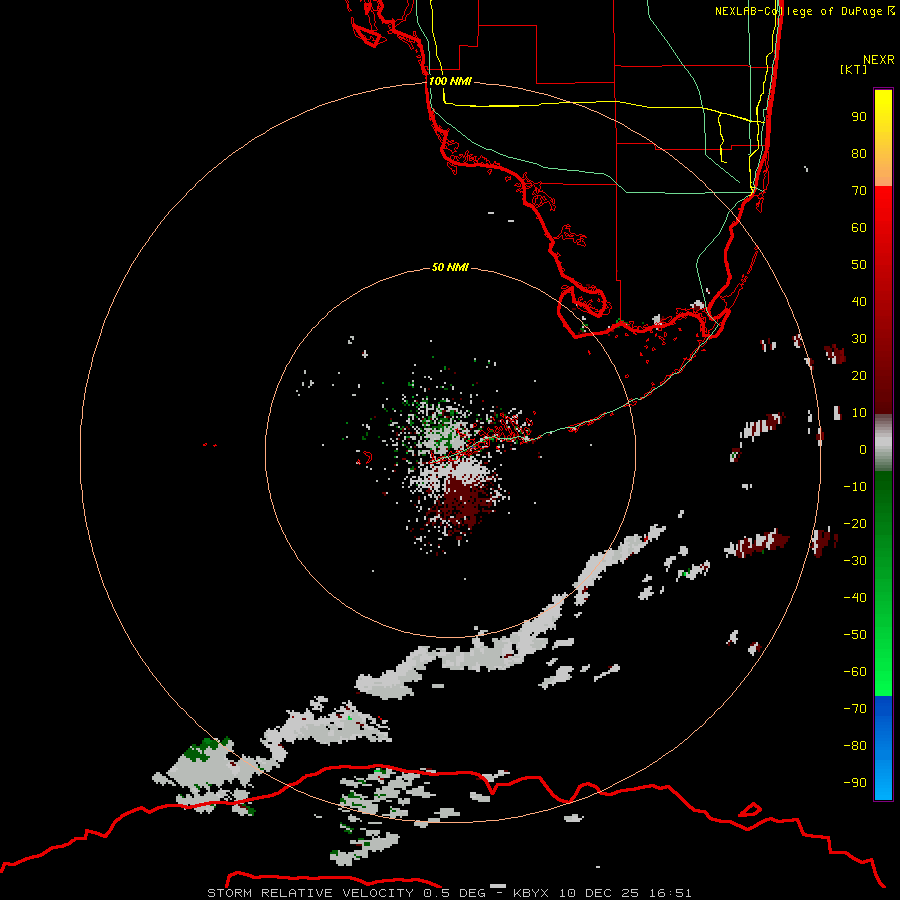Click the -70 knot scale label
Image resolution: width=900 pixels, height=900 pixels.
855,709
